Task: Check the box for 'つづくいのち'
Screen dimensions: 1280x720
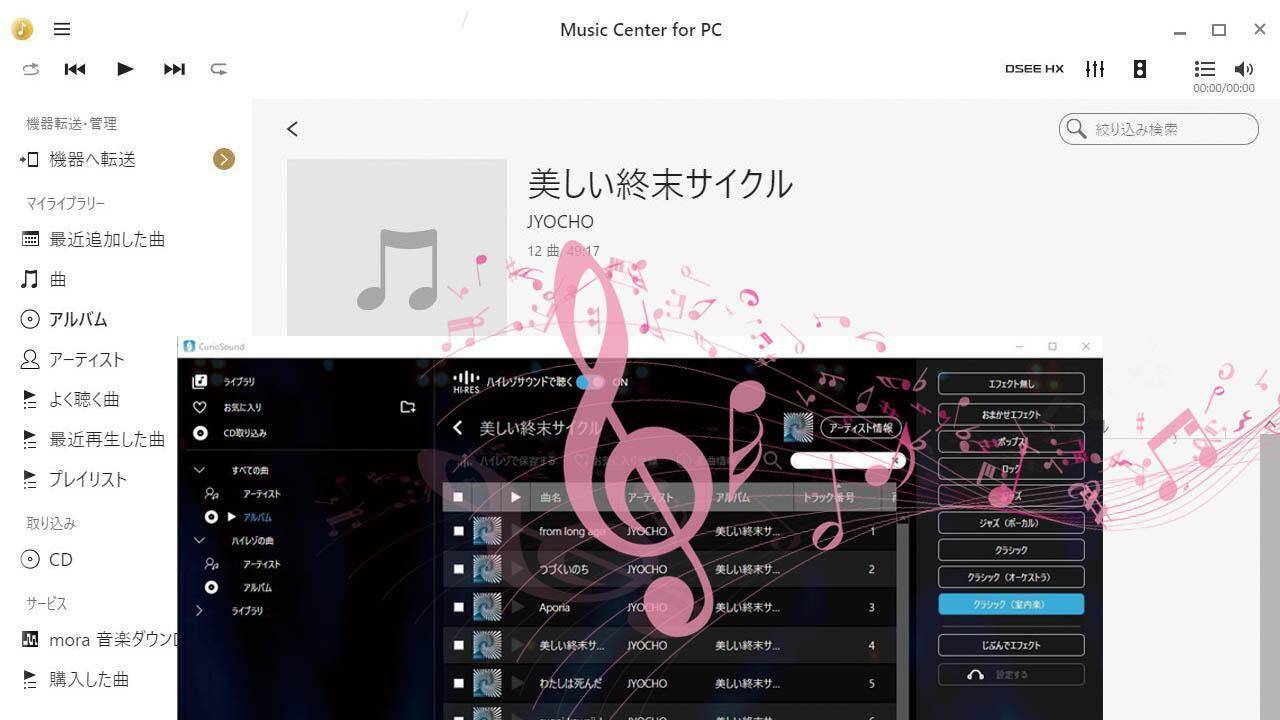Action: pos(458,569)
